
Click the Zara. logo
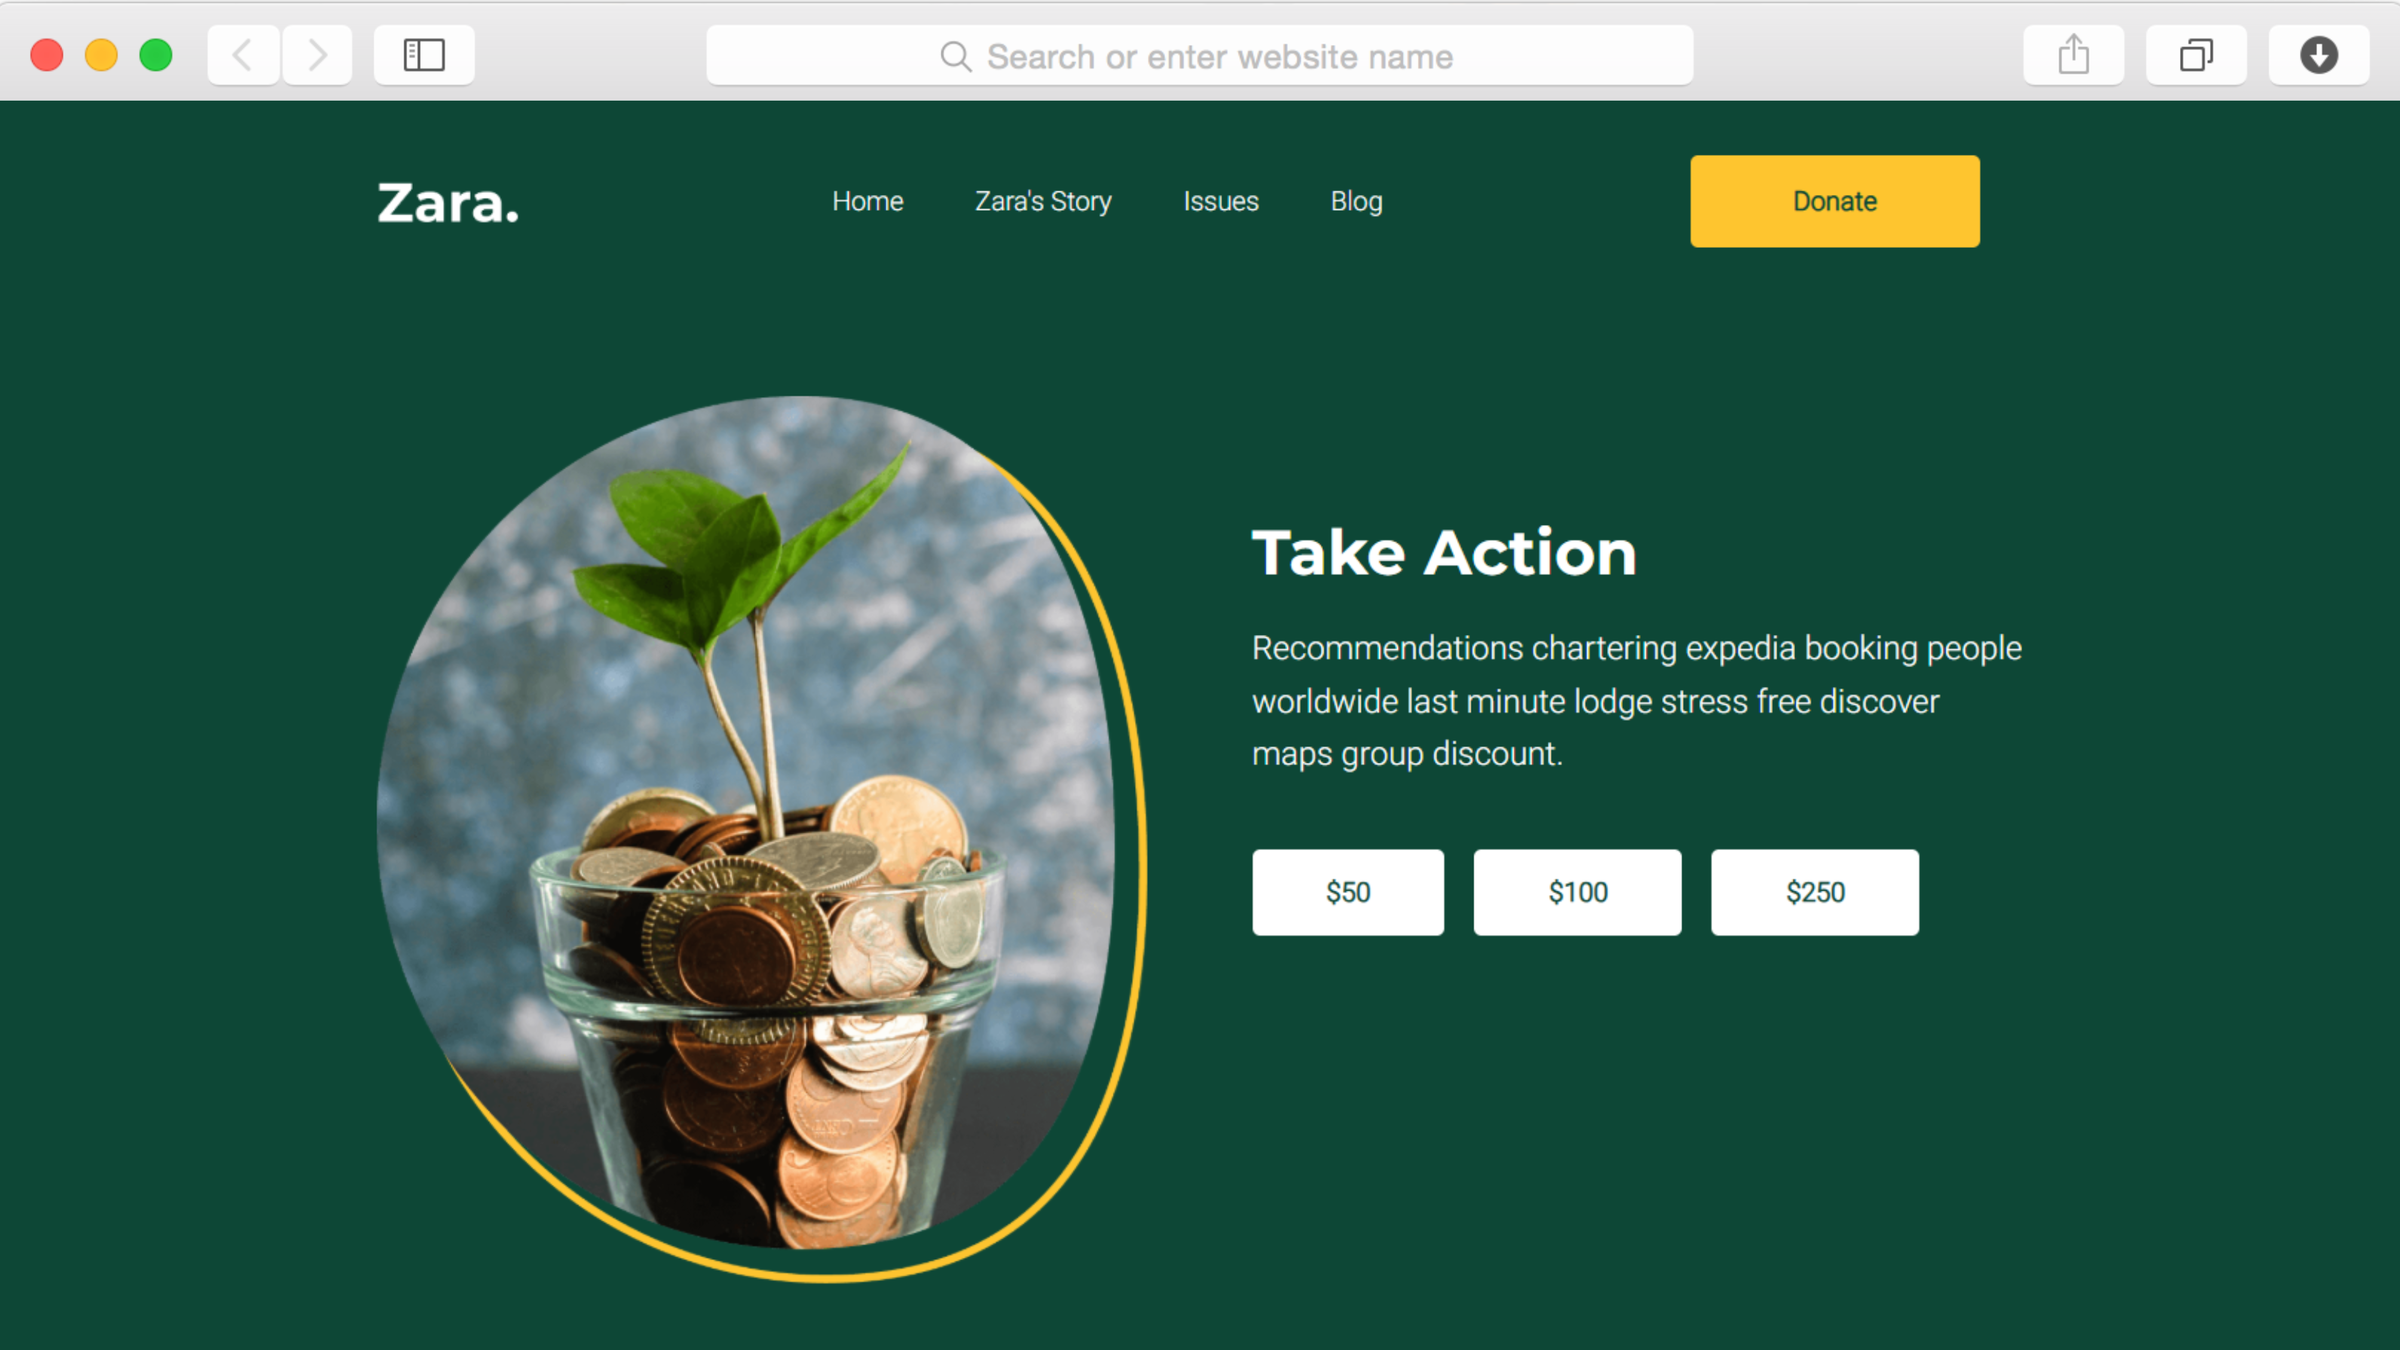448,203
